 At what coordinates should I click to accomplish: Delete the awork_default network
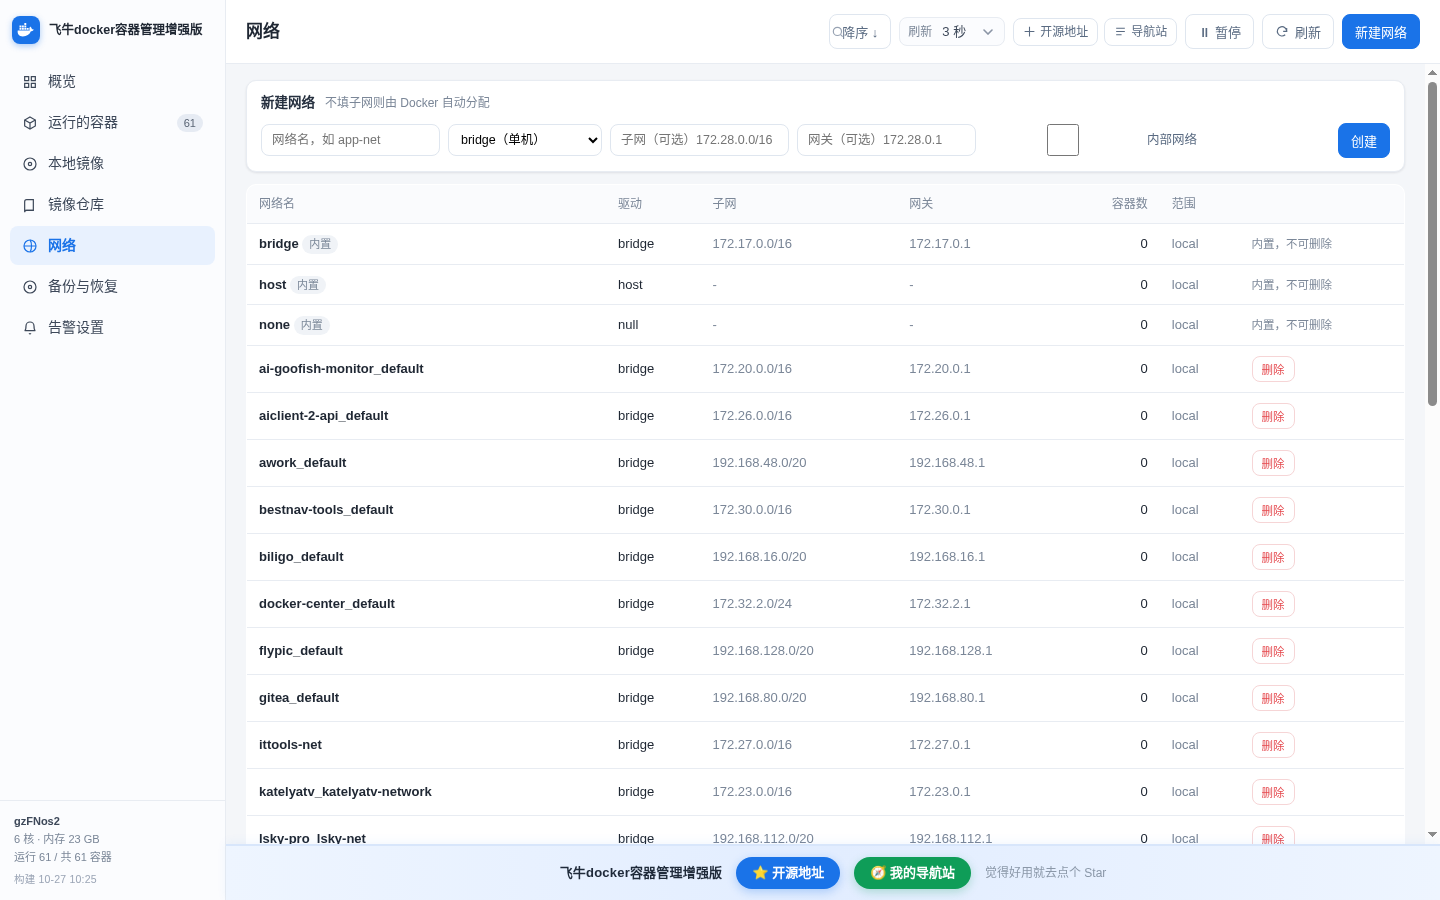(1273, 463)
